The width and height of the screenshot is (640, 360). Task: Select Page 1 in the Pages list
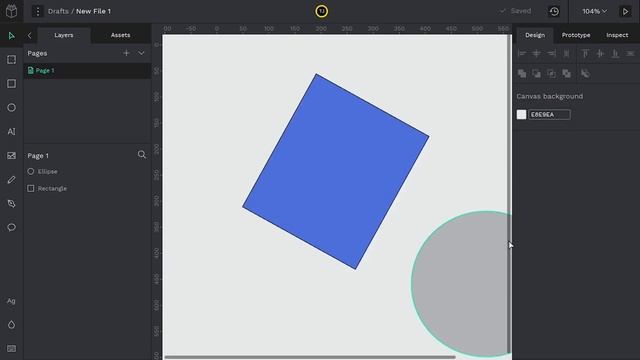pyautogui.click(x=87, y=71)
